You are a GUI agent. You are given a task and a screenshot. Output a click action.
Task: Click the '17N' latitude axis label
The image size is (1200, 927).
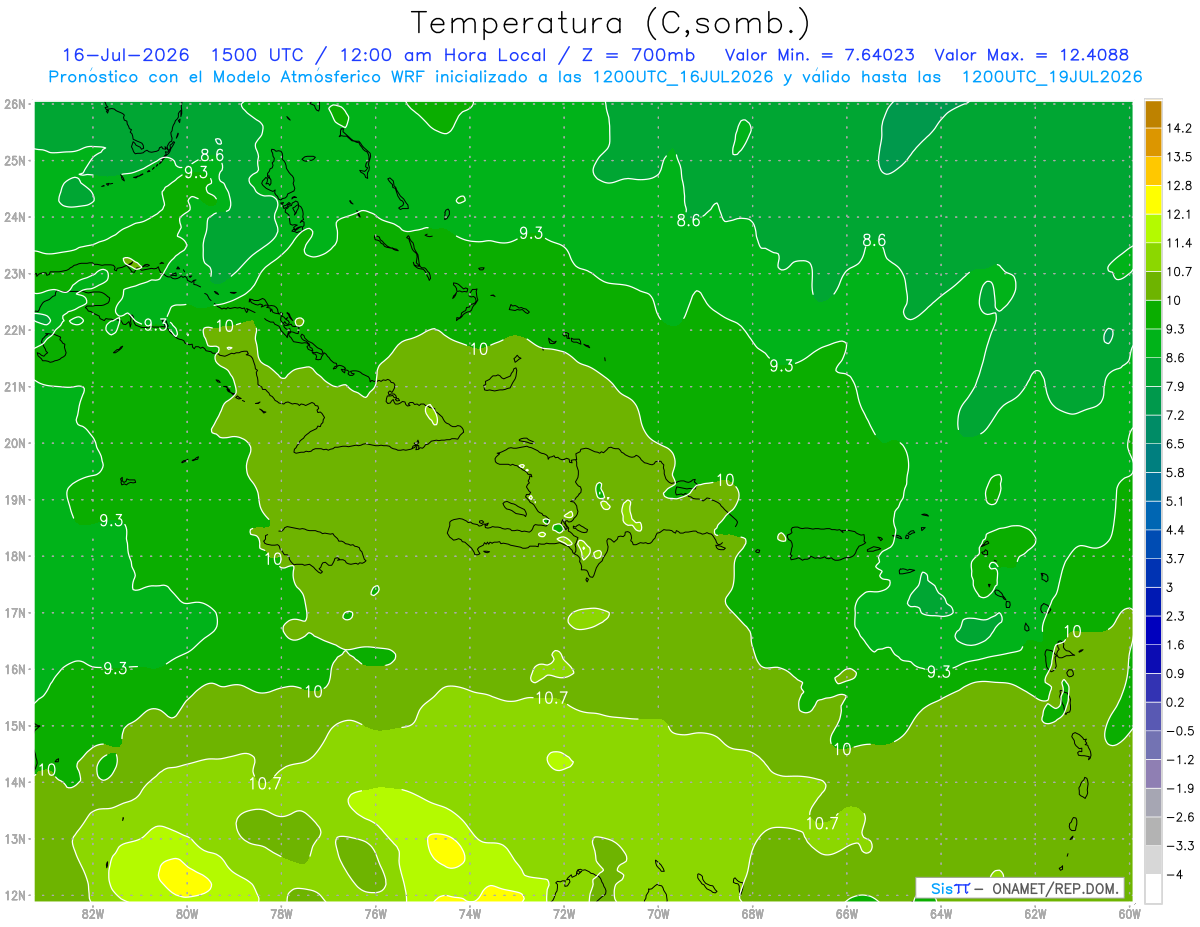[x=14, y=613]
